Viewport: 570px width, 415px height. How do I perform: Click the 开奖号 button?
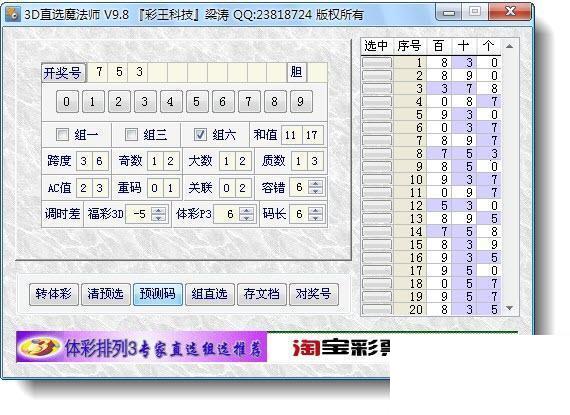click(63, 73)
